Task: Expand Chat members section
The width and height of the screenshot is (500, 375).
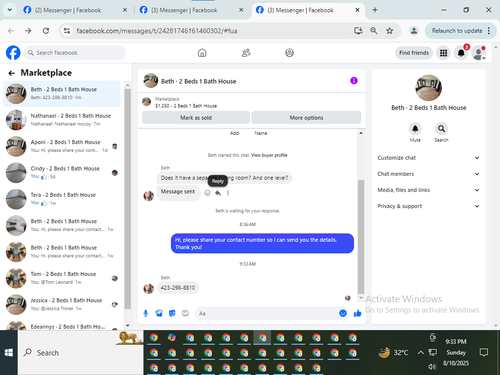Action: 429,174
